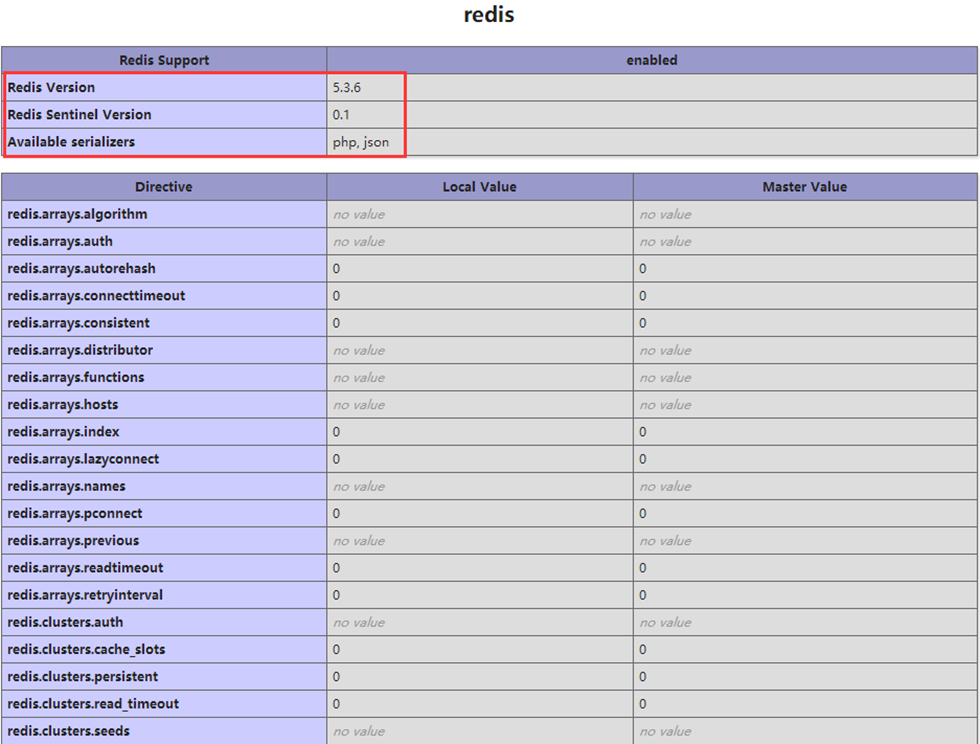Select the redis.arrays.functions directive
Screen dimensions: 980x744
(x=76, y=377)
